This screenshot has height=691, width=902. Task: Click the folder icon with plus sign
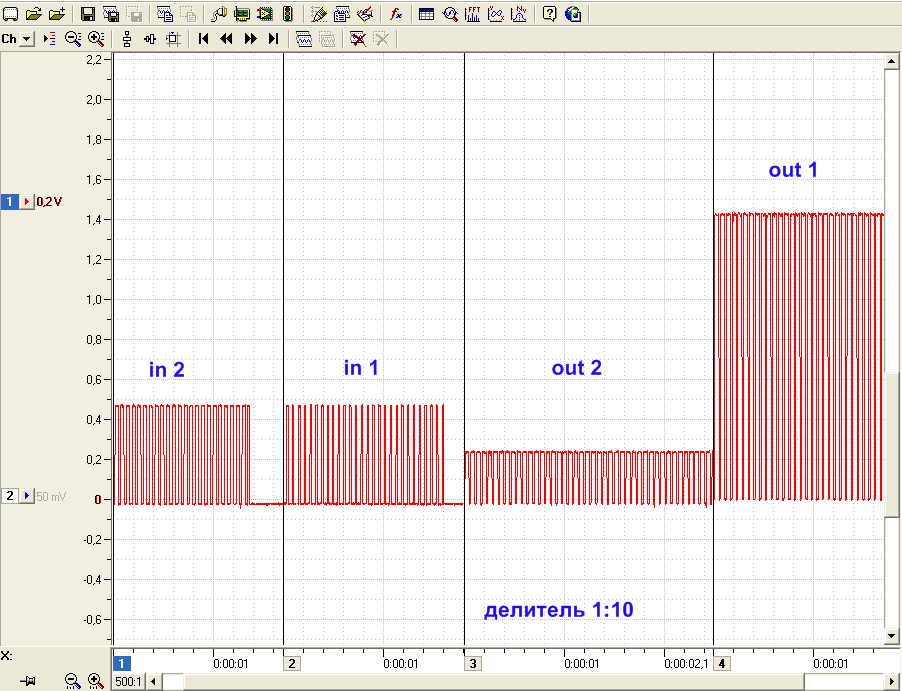click(57, 14)
